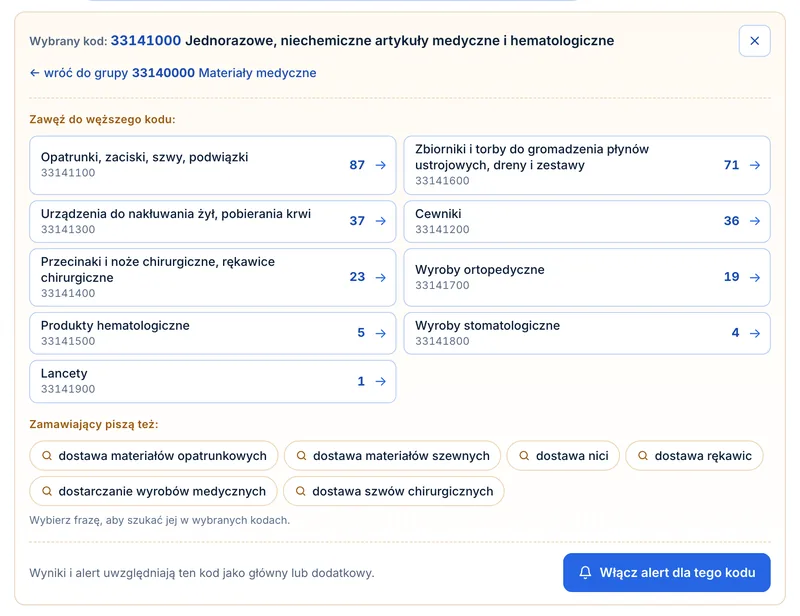
Task: Click the code 33141400 label
Action: (68, 293)
